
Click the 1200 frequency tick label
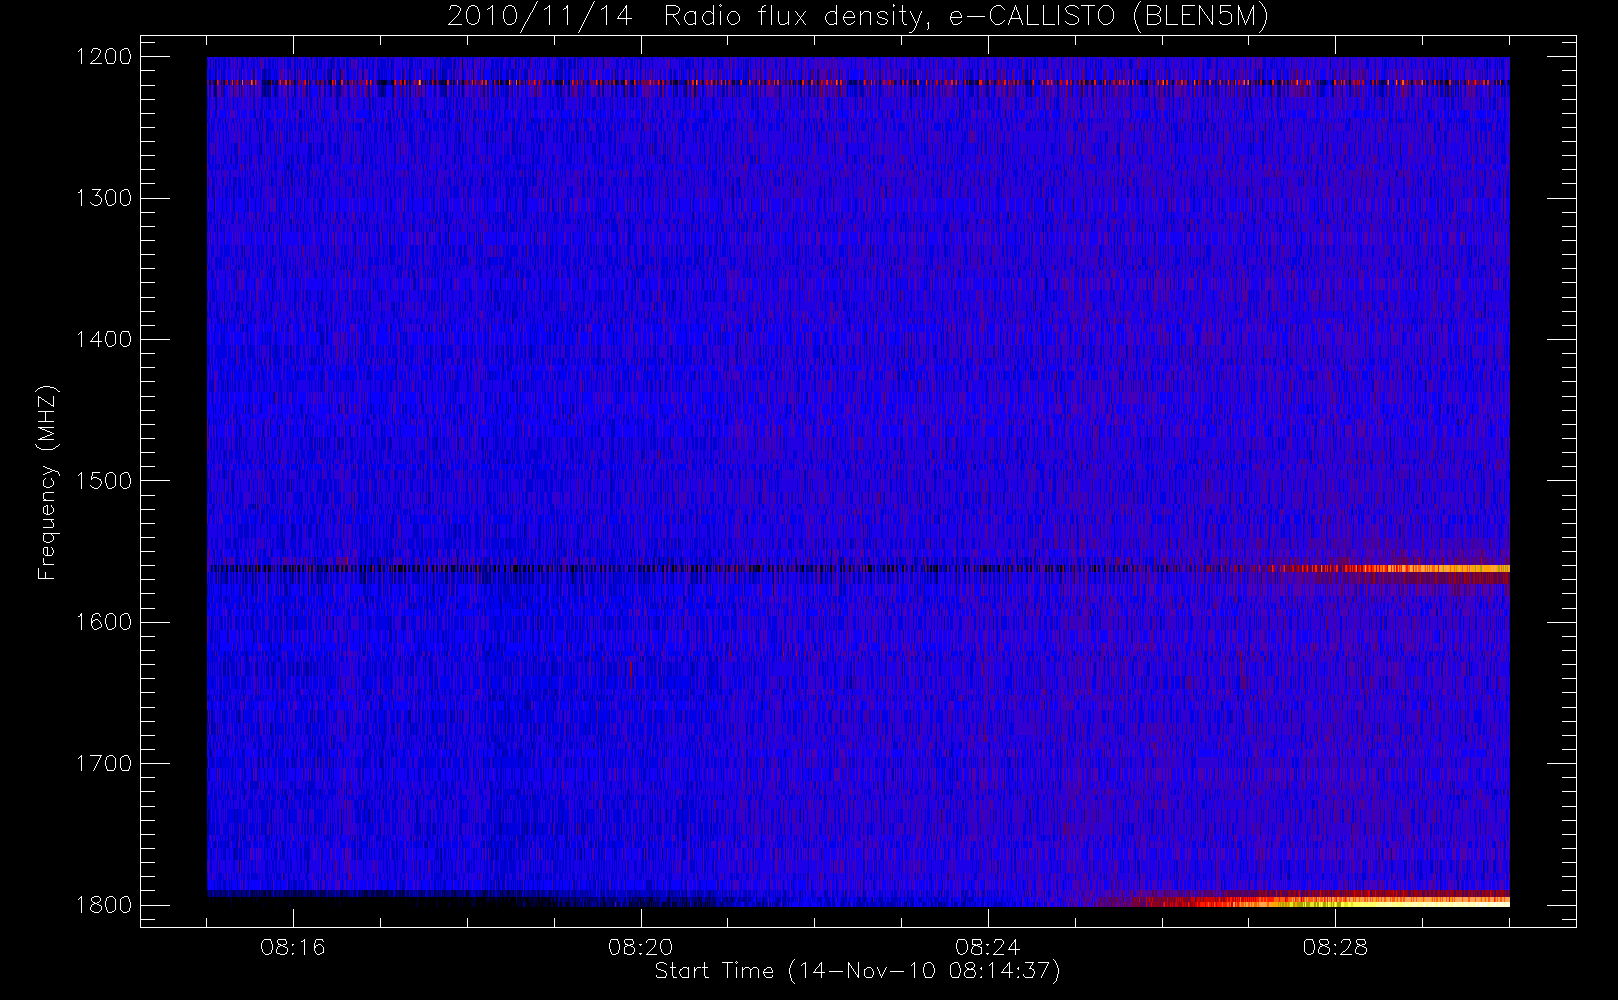(104, 57)
